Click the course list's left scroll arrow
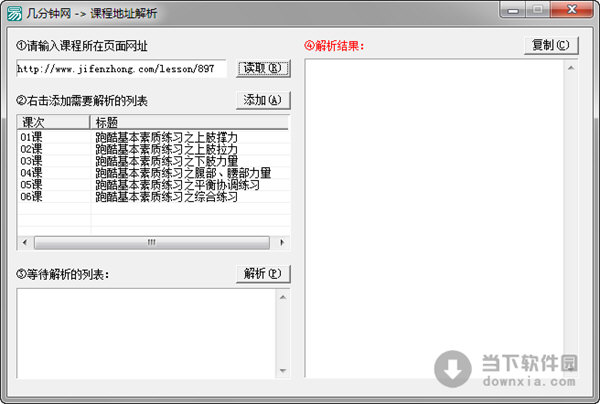 pos(25,242)
